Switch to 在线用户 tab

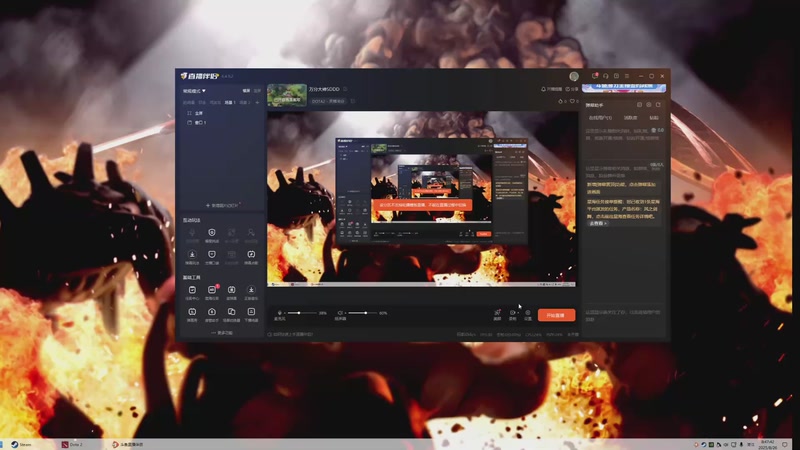600,118
